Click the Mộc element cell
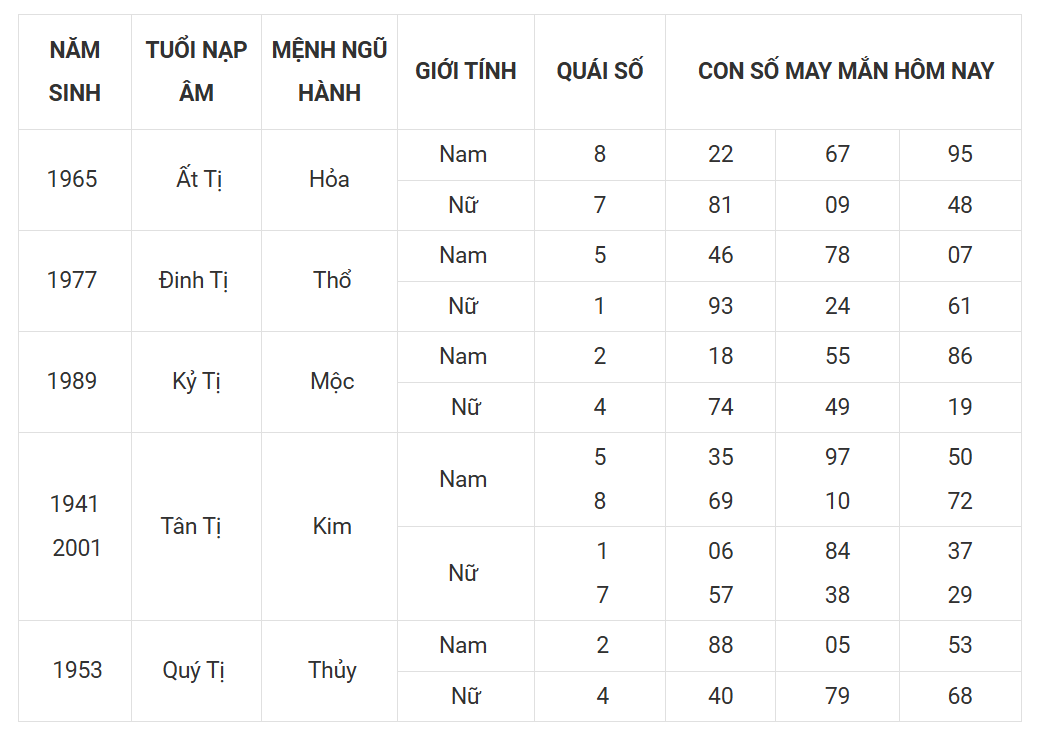This screenshot has height=731, width=1037. click(329, 382)
